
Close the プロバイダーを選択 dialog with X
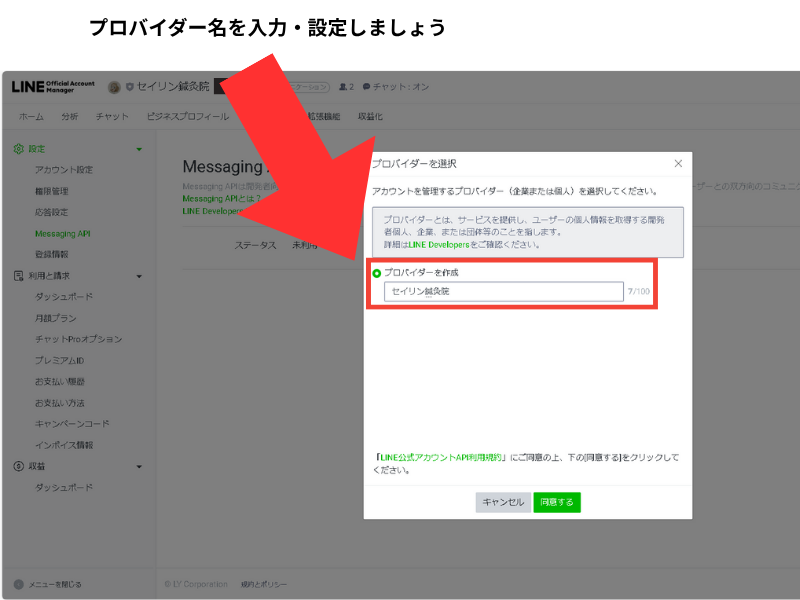click(x=678, y=163)
